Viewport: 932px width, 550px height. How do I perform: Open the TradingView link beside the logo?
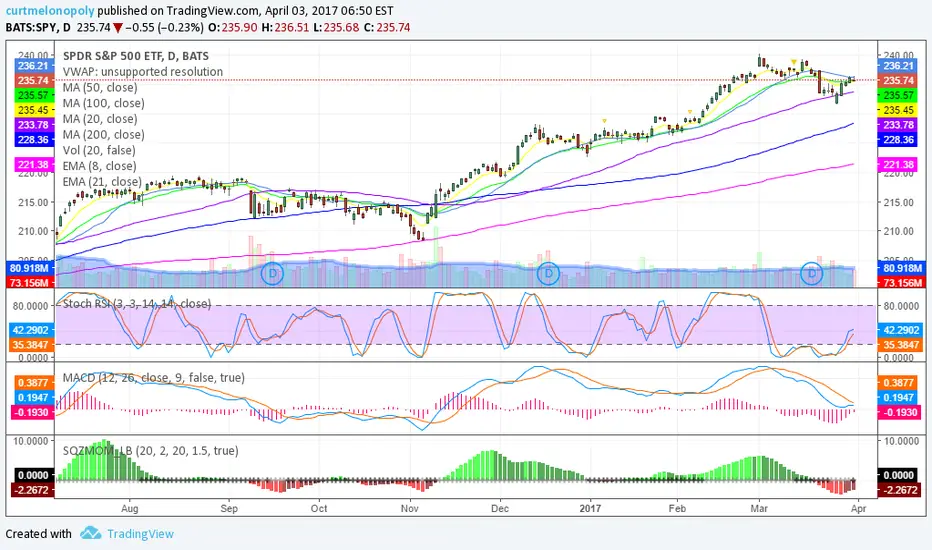tap(140, 534)
